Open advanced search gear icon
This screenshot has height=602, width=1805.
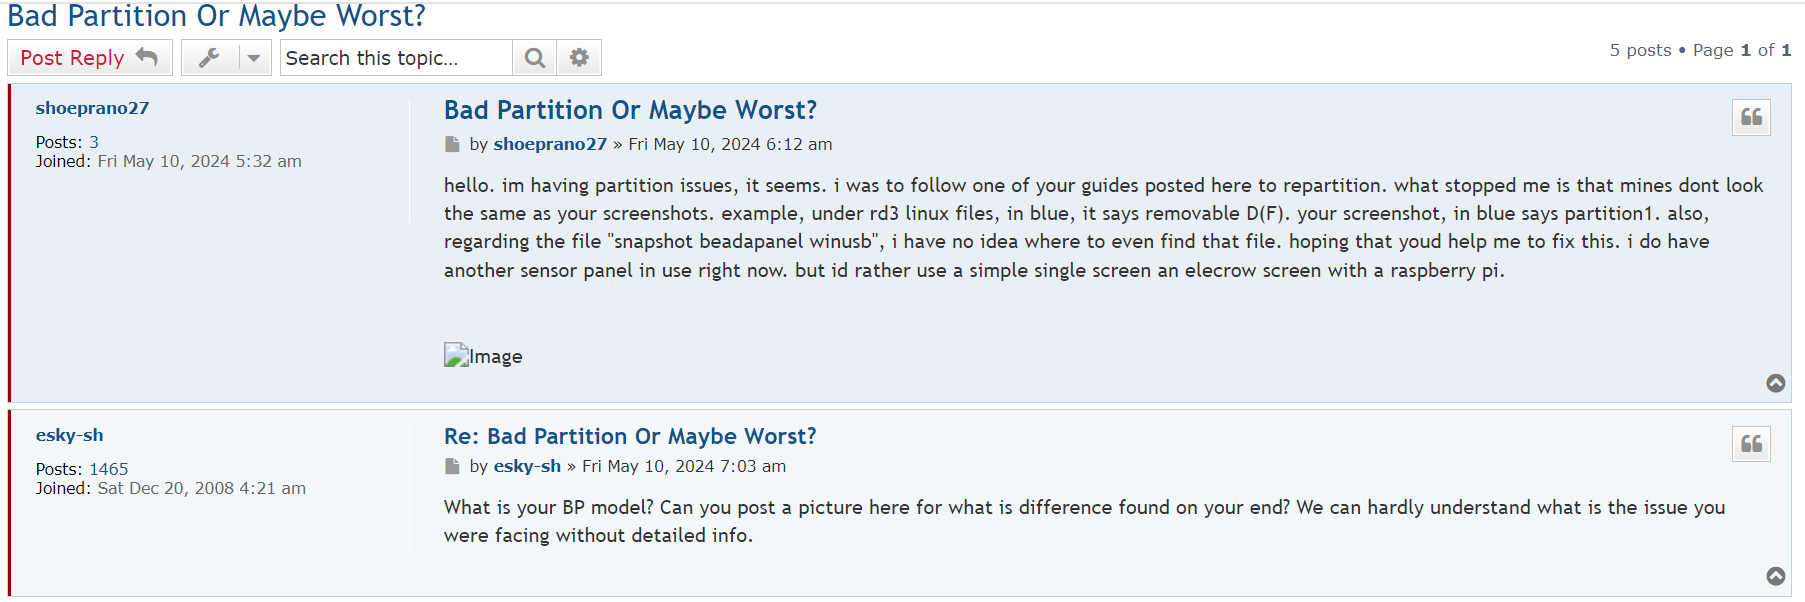coord(579,58)
